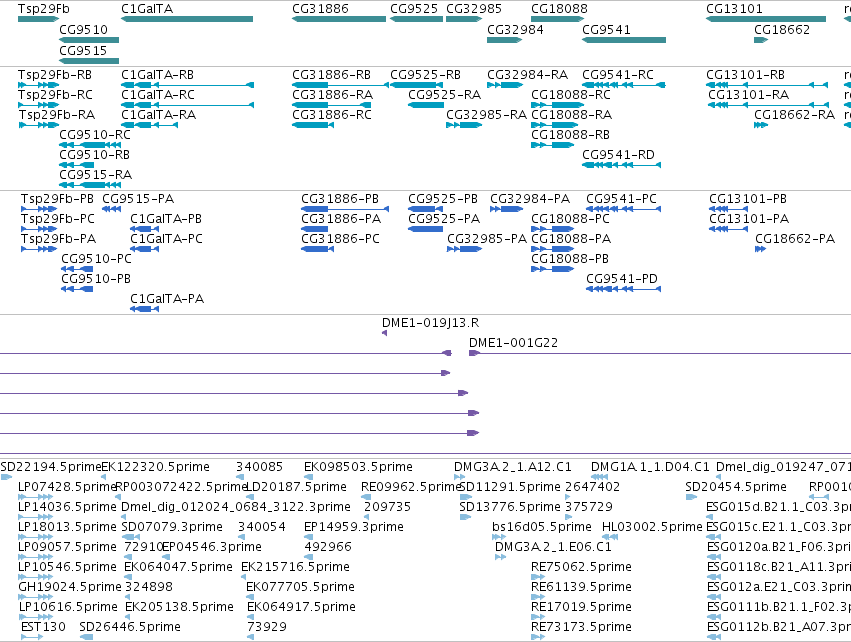Click transcript label CG32984-RA
Viewport: 851px width, 642px height.
pyautogui.click(x=528, y=74)
